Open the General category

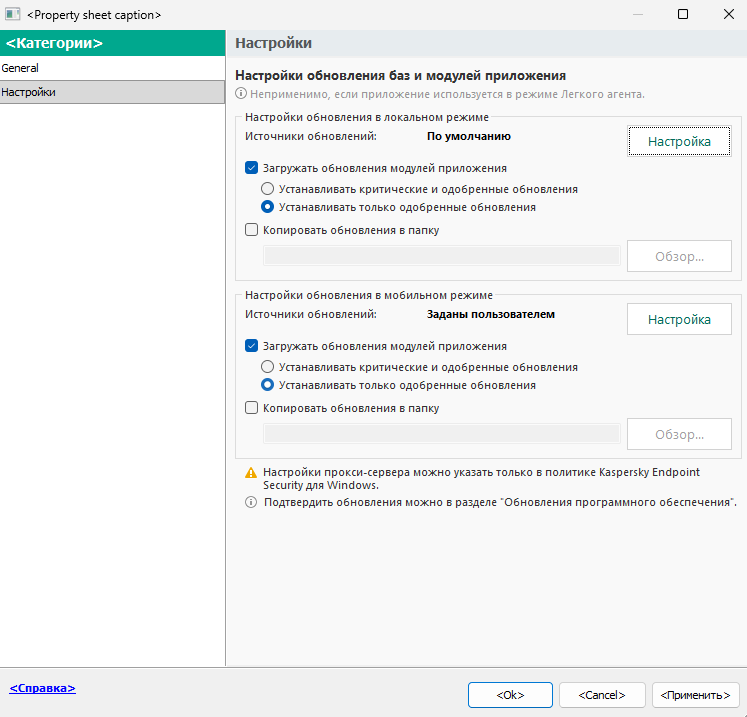click(x=112, y=68)
